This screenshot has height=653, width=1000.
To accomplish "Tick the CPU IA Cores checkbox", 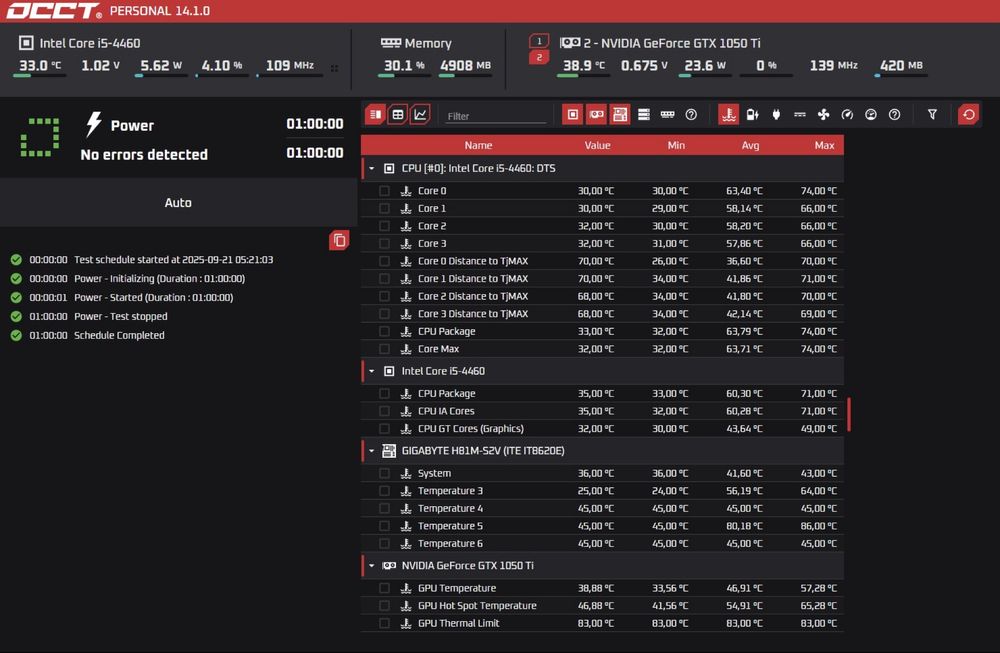I will [x=384, y=411].
